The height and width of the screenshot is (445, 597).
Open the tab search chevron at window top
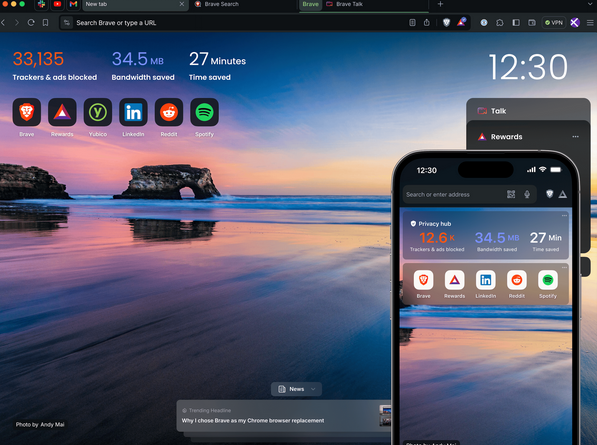590,4
